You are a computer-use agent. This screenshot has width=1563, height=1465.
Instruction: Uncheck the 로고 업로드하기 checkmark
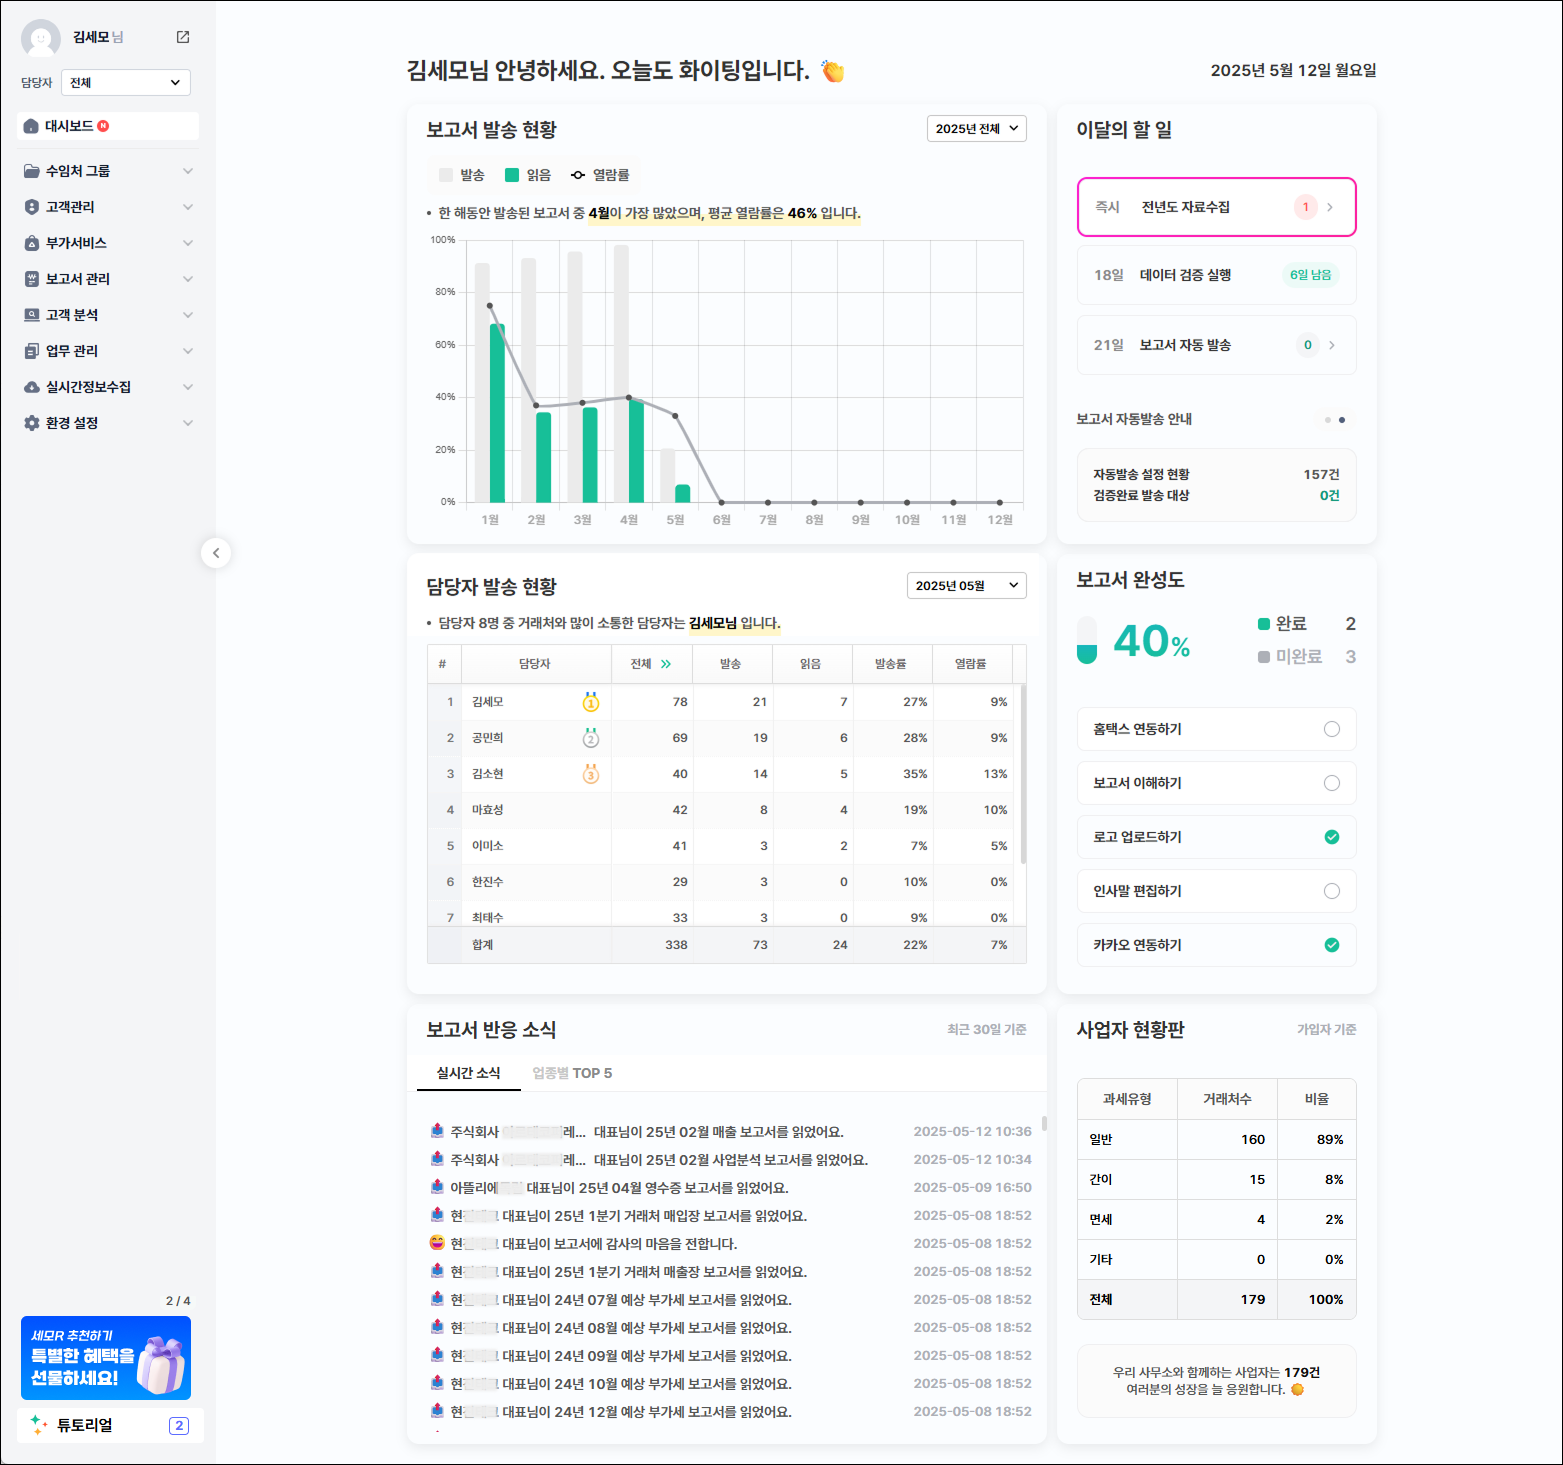[x=1331, y=837]
